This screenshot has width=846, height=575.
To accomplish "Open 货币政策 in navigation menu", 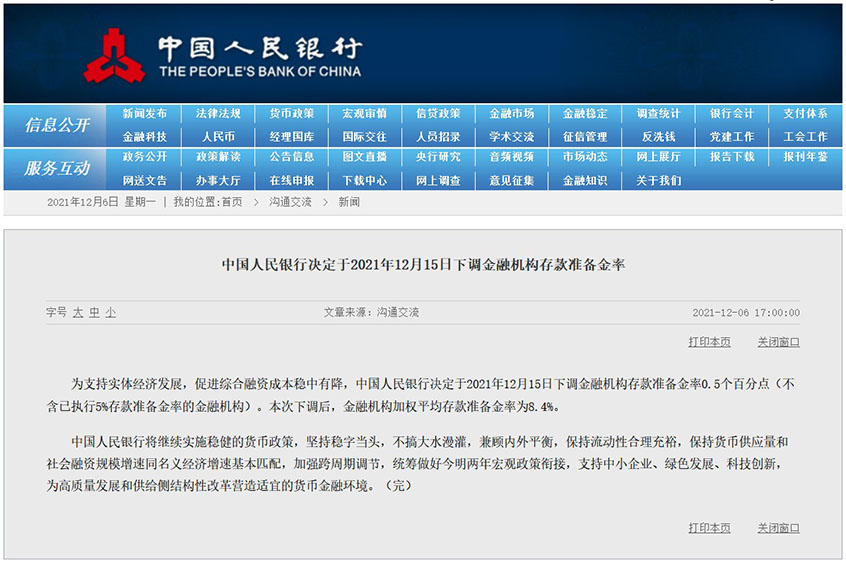I will tap(291, 114).
